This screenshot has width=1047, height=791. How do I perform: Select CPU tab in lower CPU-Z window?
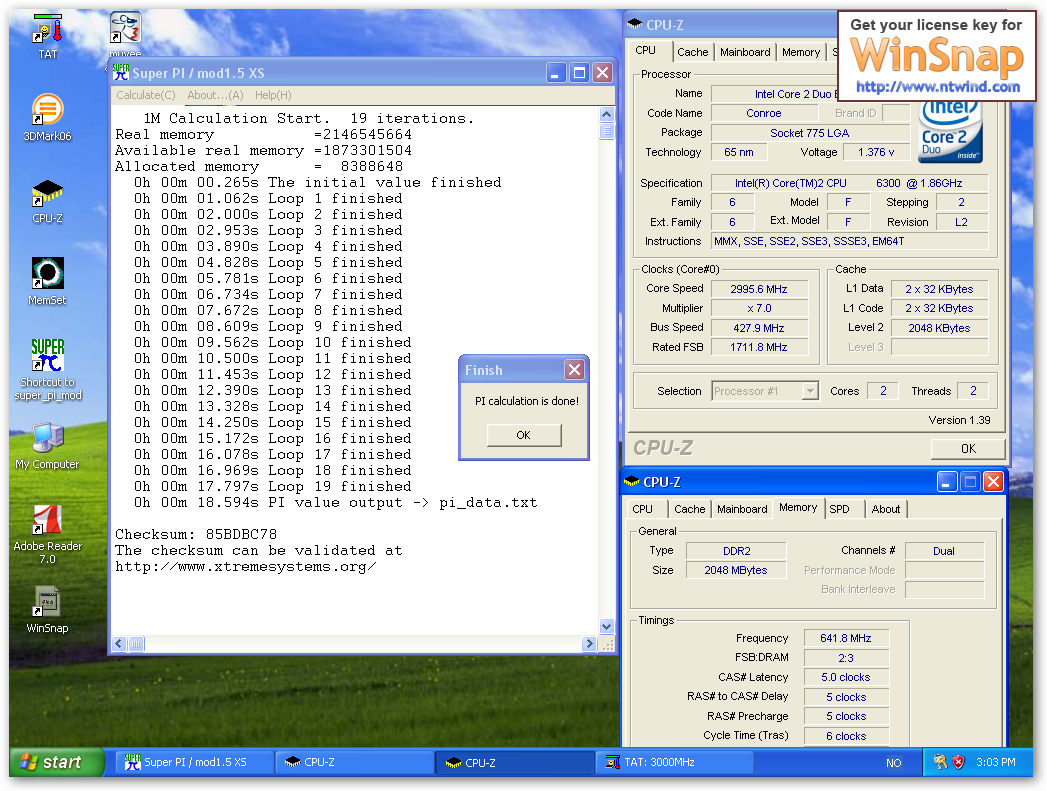(x=642, y=509)
